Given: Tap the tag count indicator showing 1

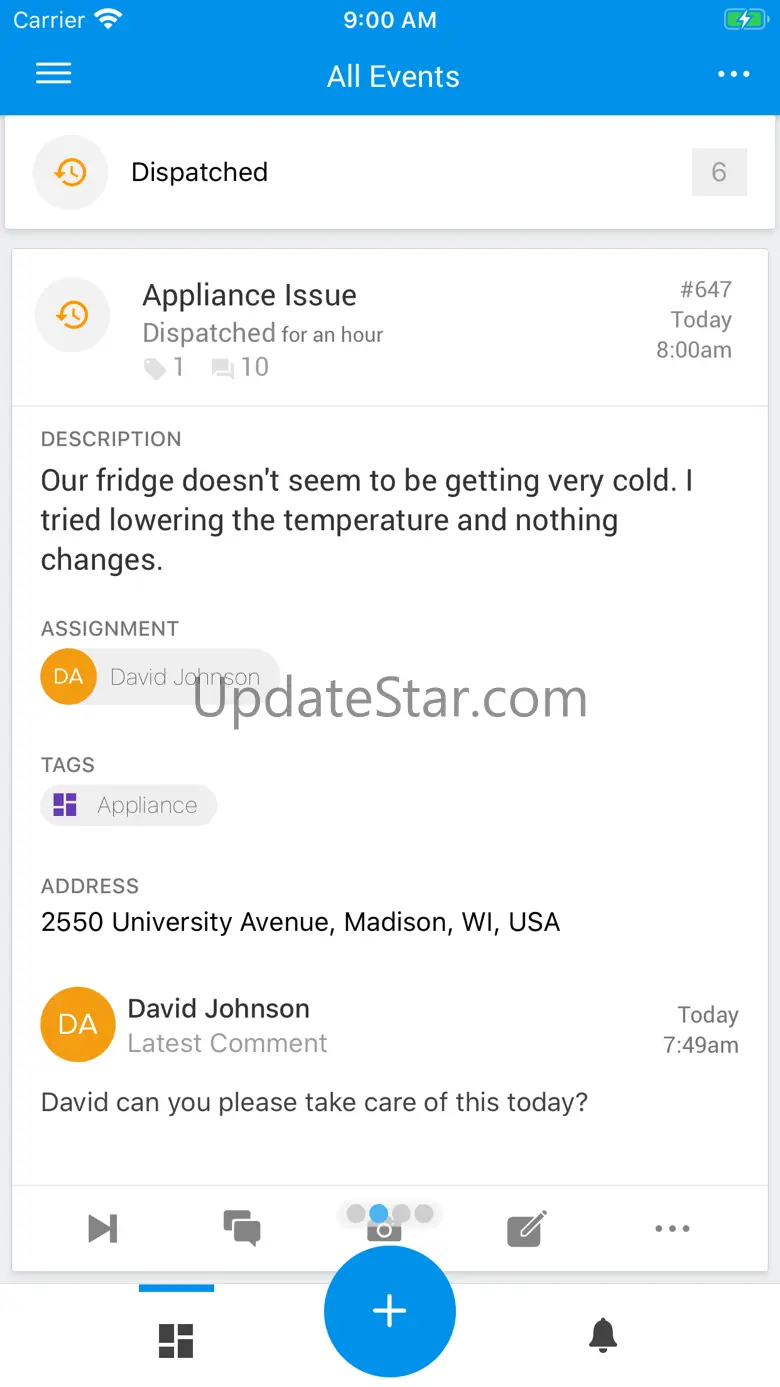Looking at the screenshot, I should click(165, 368).
